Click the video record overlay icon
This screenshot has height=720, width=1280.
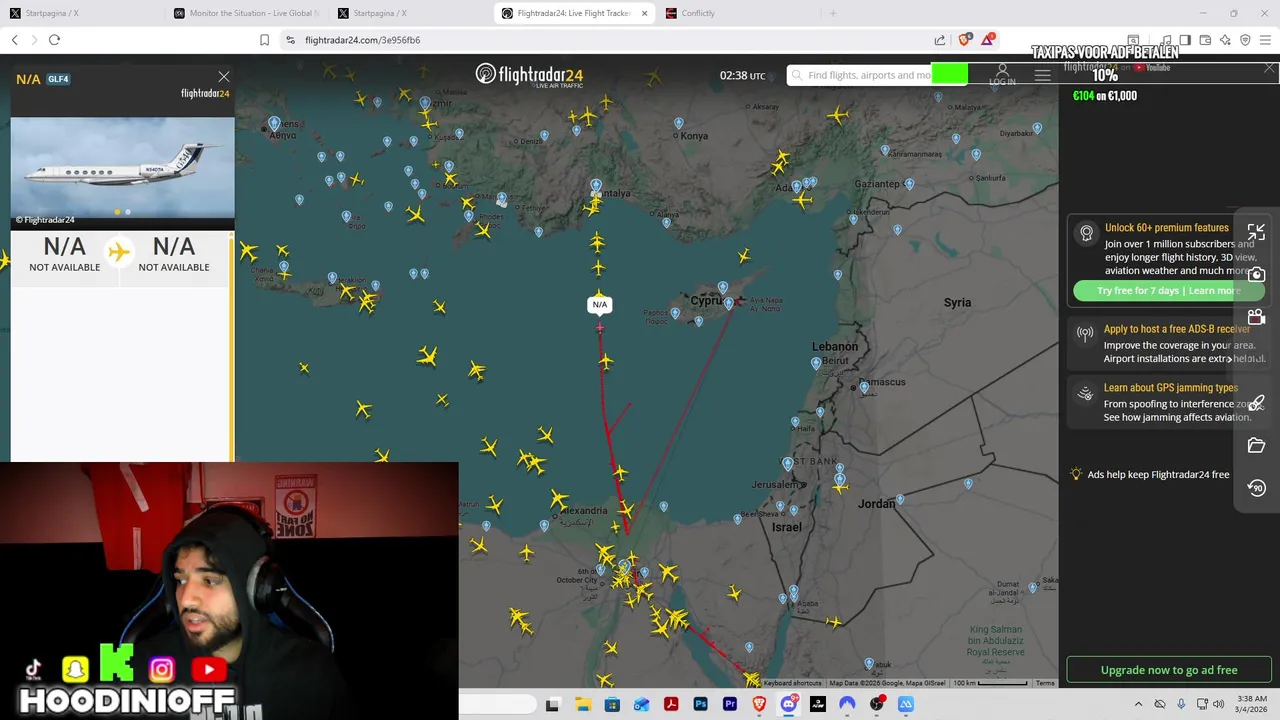tap(1256, 317)
